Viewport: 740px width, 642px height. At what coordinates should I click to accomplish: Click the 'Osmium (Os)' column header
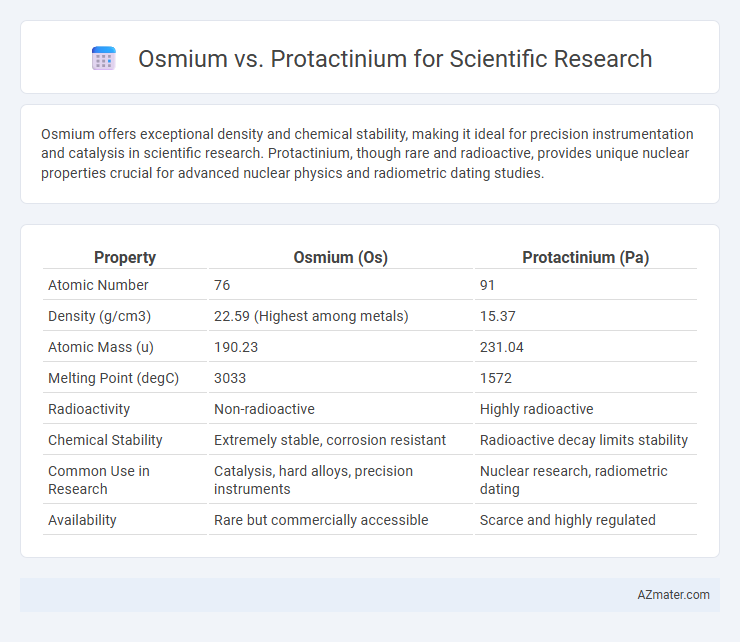tap(340, 257)
